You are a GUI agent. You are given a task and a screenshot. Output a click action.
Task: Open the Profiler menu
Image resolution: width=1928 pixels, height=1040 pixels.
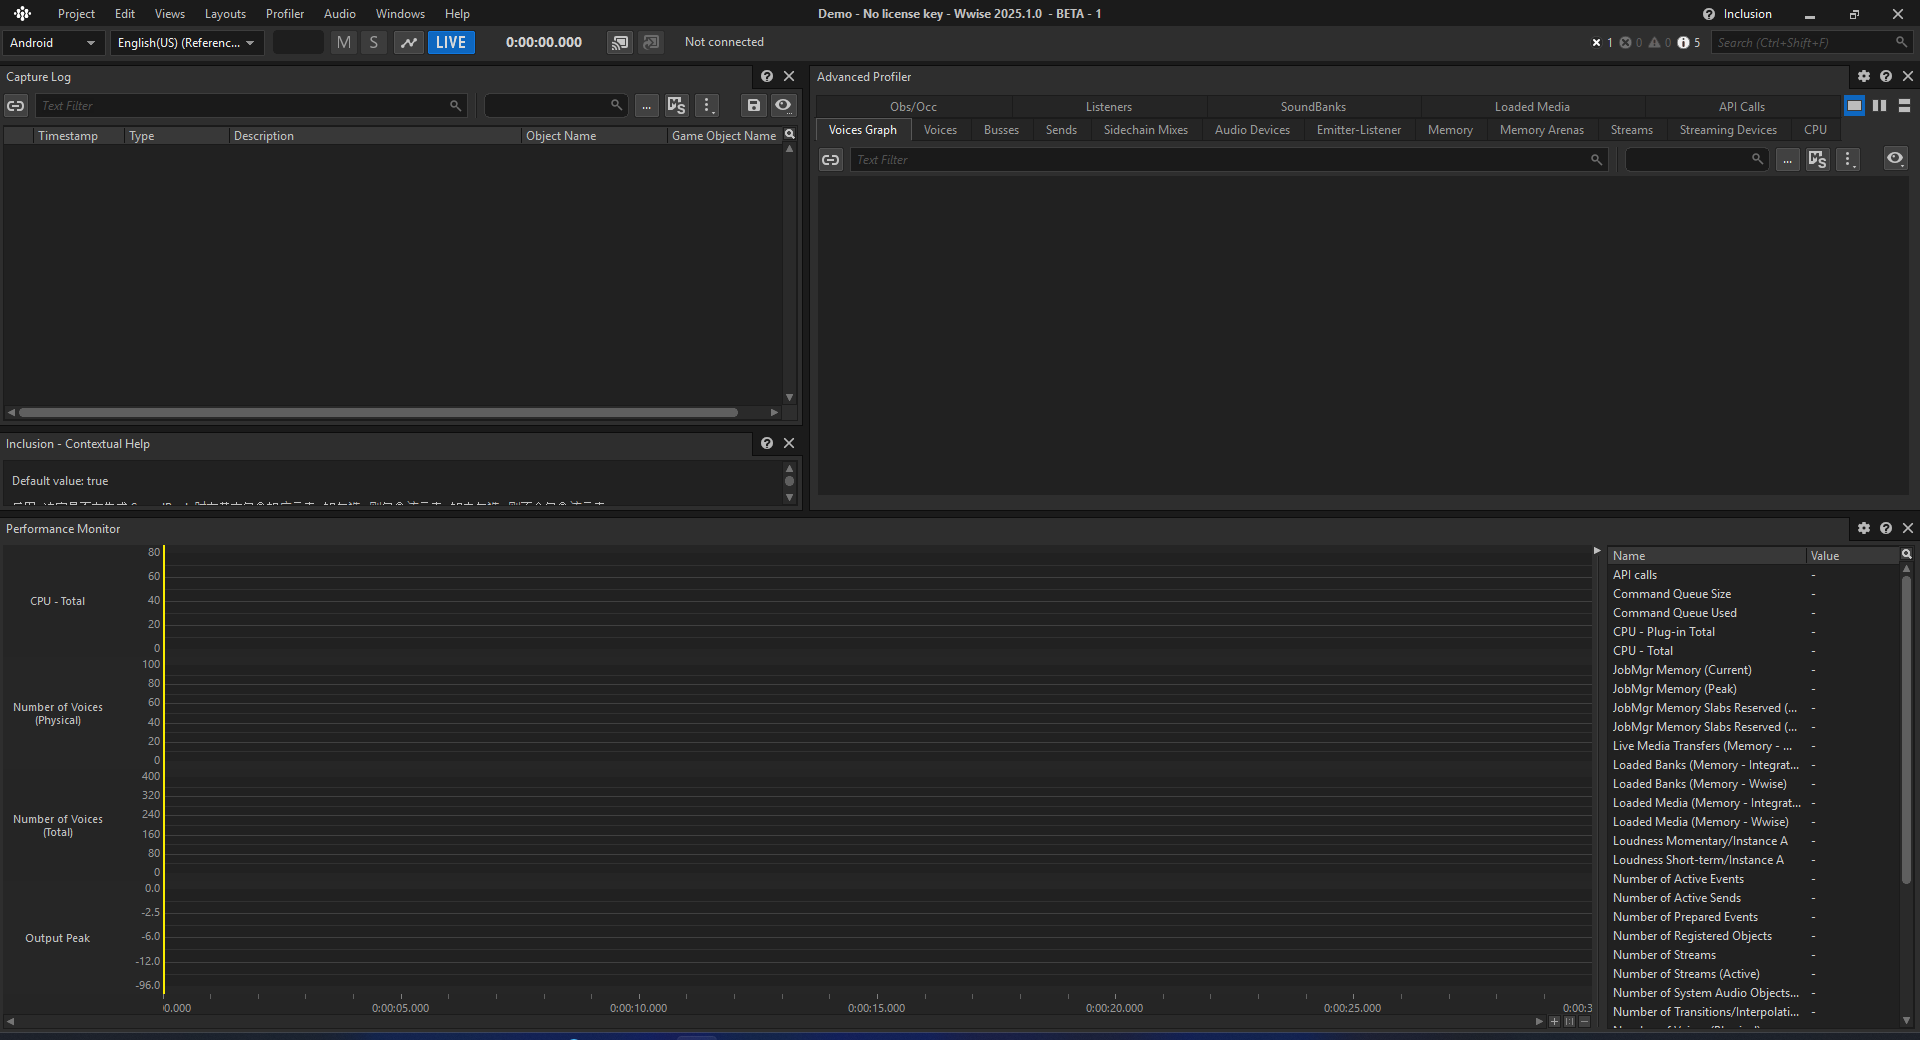coord(285,14)
